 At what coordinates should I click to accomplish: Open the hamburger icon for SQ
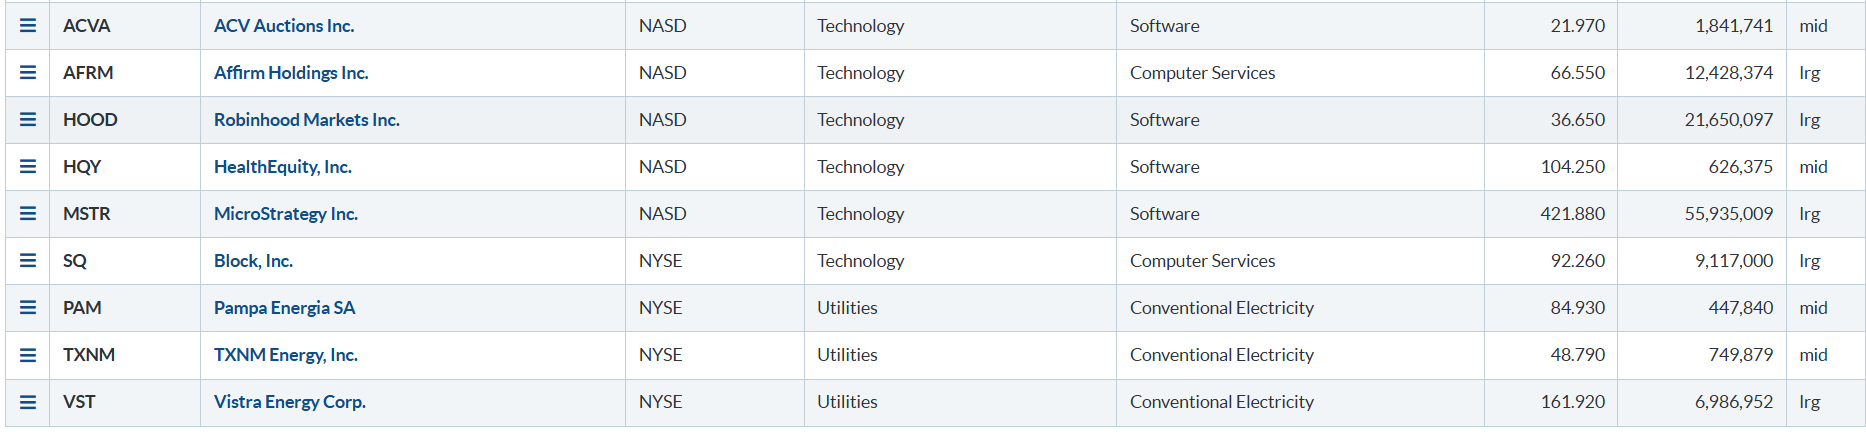(28, 261)
